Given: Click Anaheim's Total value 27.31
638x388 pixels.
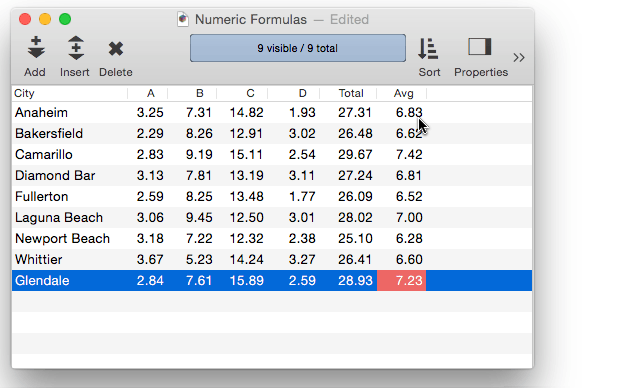Looking at the screenshot, I should point(355,112).
